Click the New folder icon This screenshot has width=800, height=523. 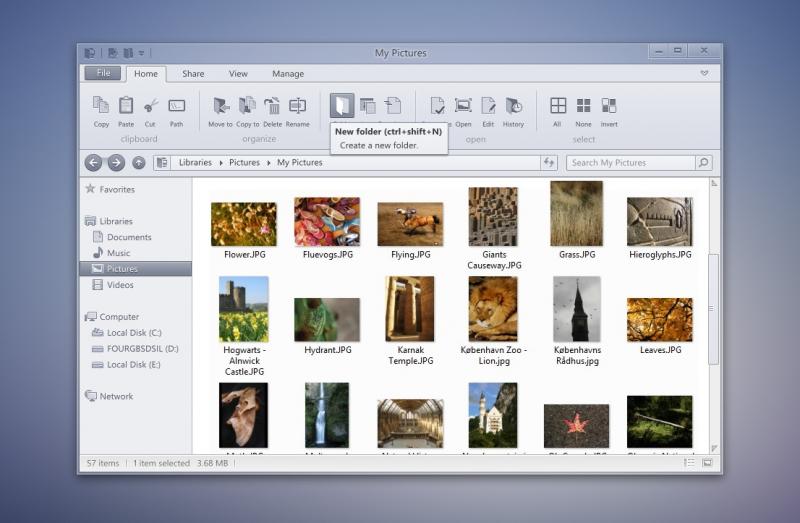click(342, 106)
